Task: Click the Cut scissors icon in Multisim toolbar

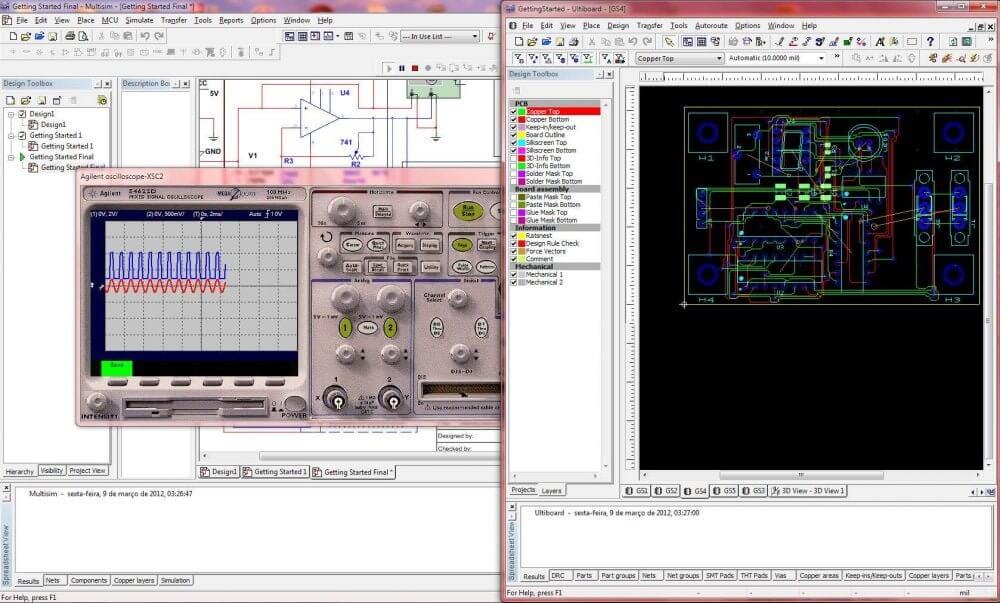Action: (102, 36)
